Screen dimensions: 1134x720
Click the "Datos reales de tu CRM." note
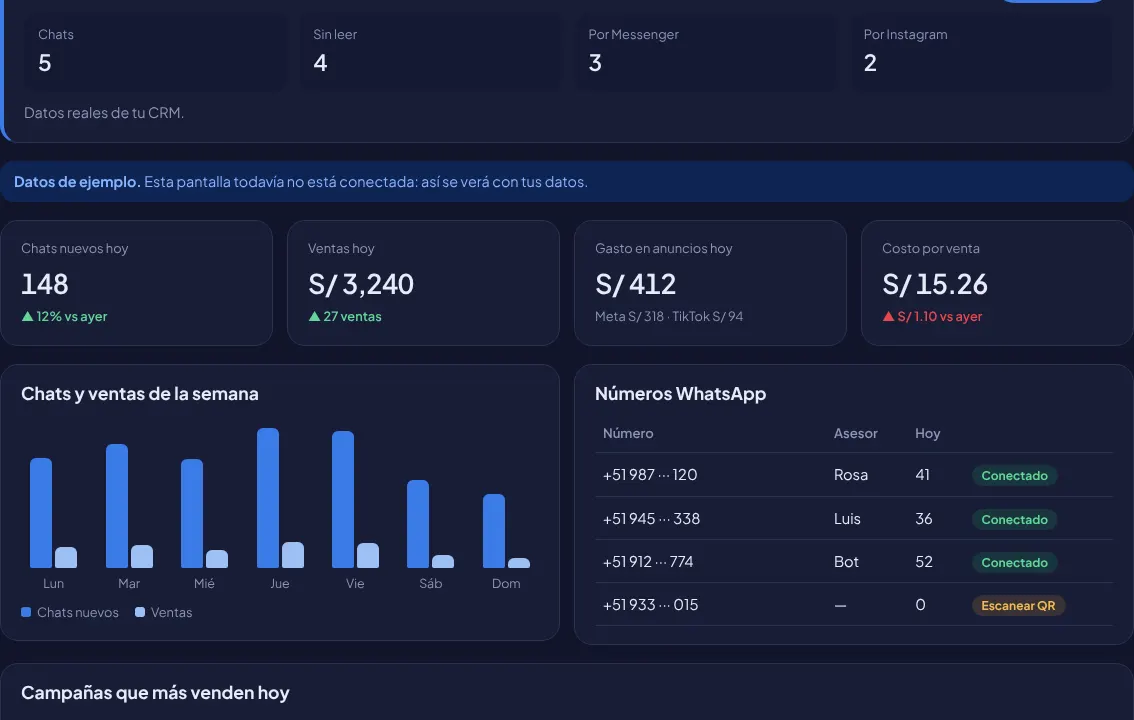pyautogui.click(x=104, y=113)
